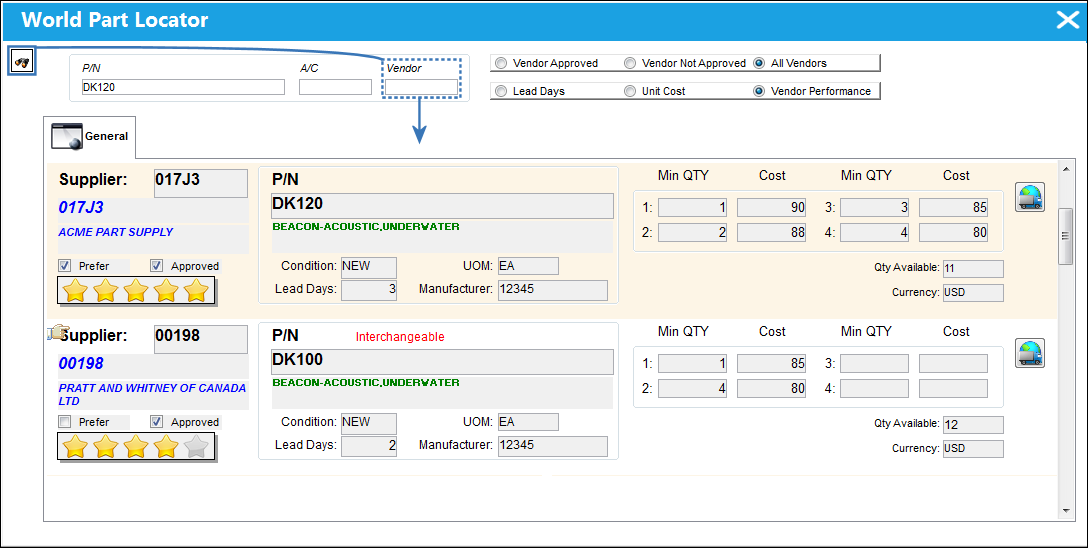Click the vertical scrollbar thumb

click(1066, 236)
